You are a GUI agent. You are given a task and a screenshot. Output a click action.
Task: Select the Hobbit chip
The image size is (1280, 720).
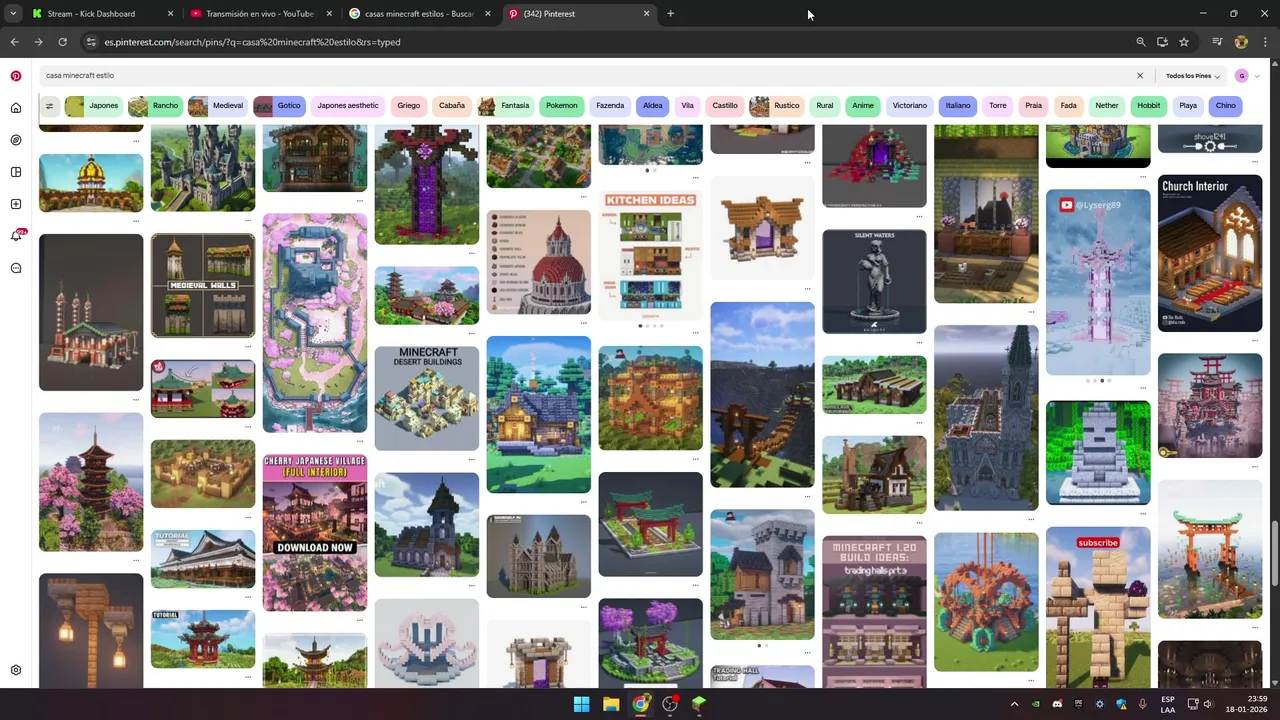click(1149, 106)
